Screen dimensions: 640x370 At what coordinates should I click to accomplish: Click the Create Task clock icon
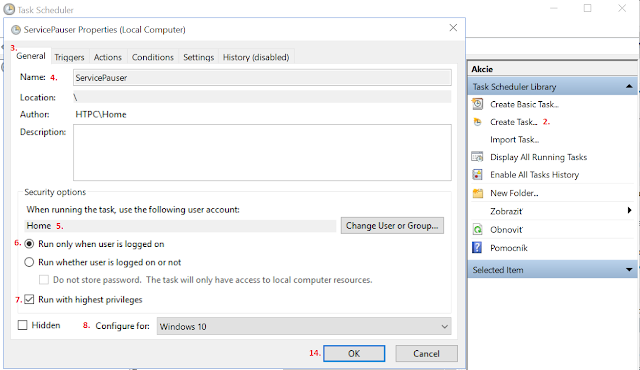pos(477,122)
